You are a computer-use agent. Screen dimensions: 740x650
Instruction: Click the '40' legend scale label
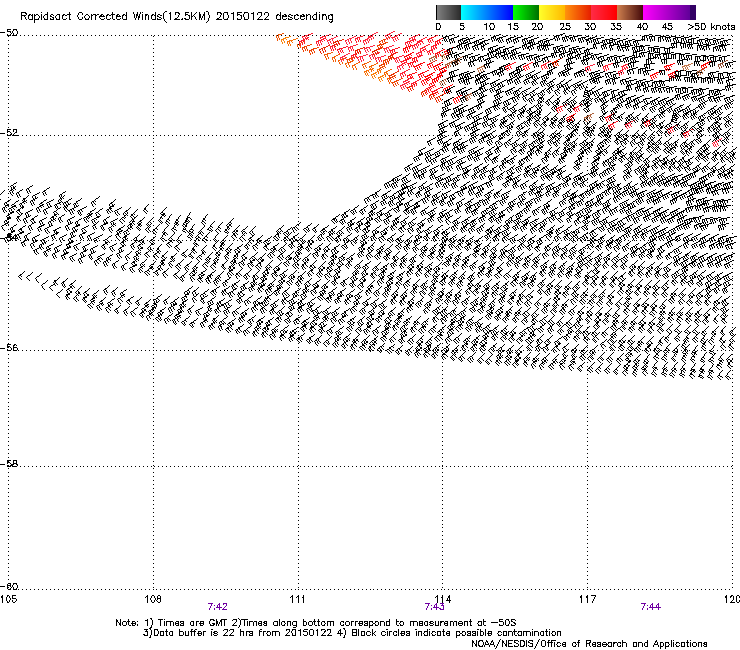pyautogui.click(x=642, y=27)
